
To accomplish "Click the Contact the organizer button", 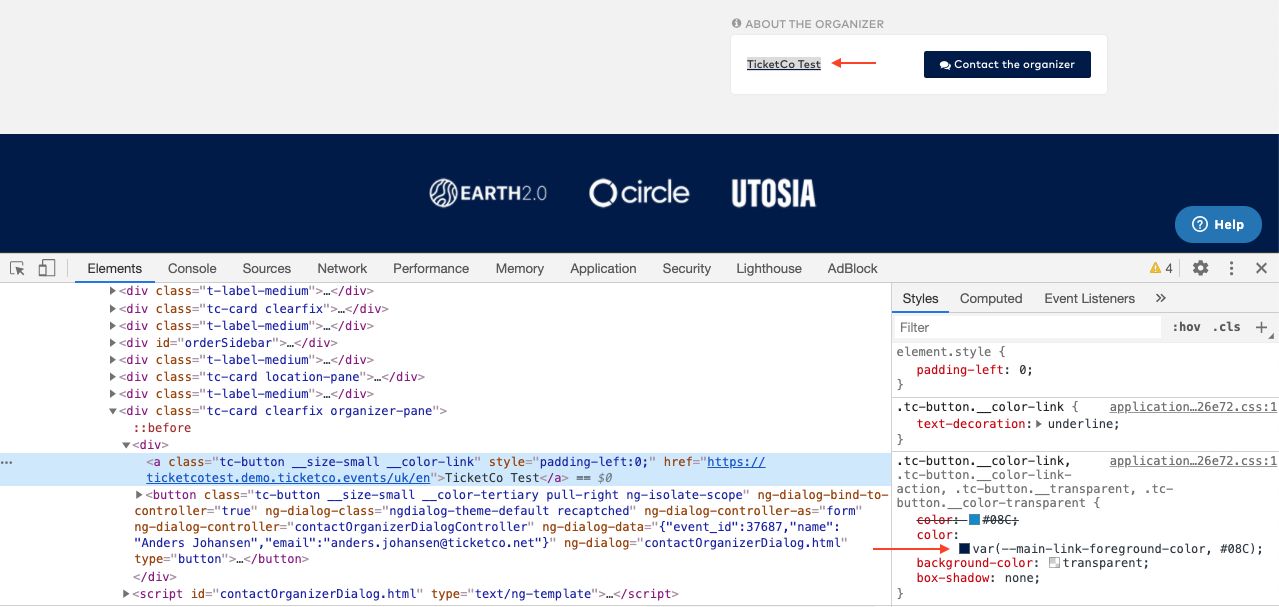I will (1006, 64).
